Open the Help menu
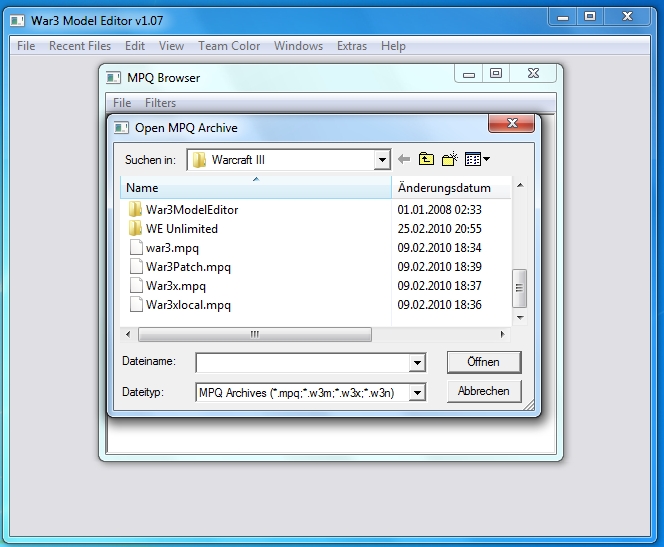This screenshot has height=547, width=664. pyautogui.click(x=393, y=46)
